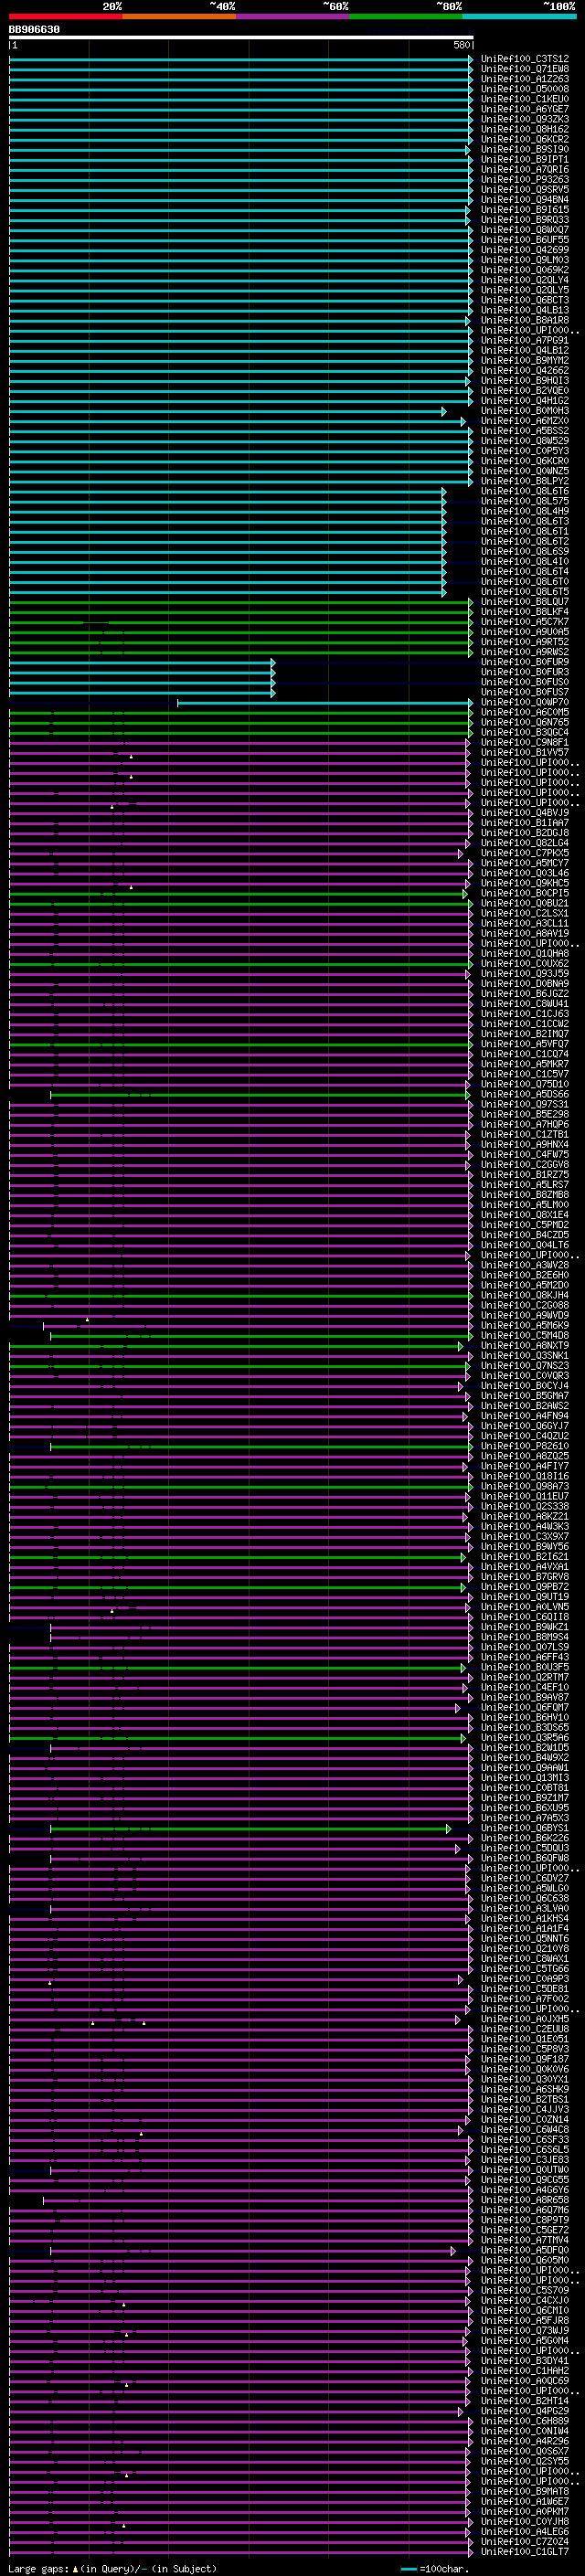The width and height of the screenshot is (585, 2576).
Task: Click cyan alignment bar of UniRef100_Q8L6S9
Action: click(x=228, y=552)
